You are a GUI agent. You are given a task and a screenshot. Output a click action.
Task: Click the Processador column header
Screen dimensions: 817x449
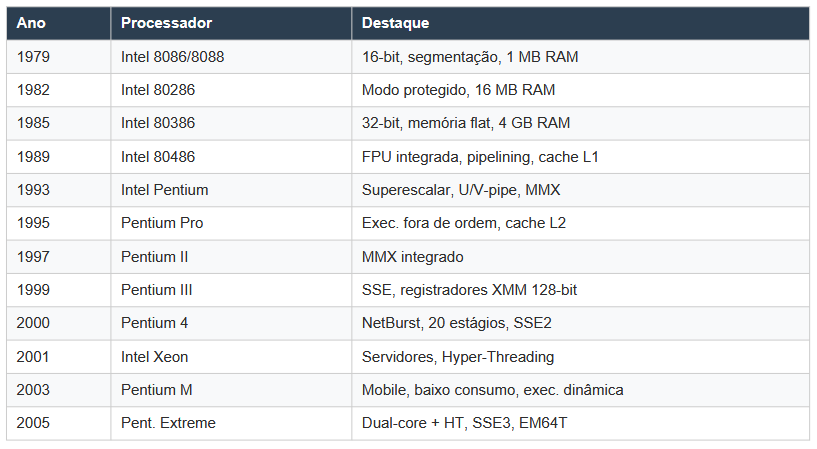coord(231,23)
